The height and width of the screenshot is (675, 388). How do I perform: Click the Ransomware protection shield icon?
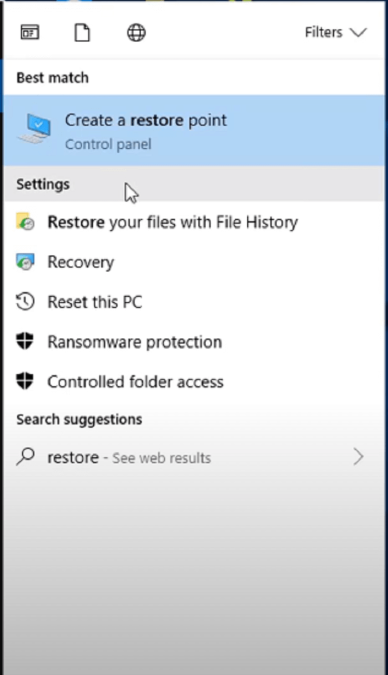click(25, 341)
